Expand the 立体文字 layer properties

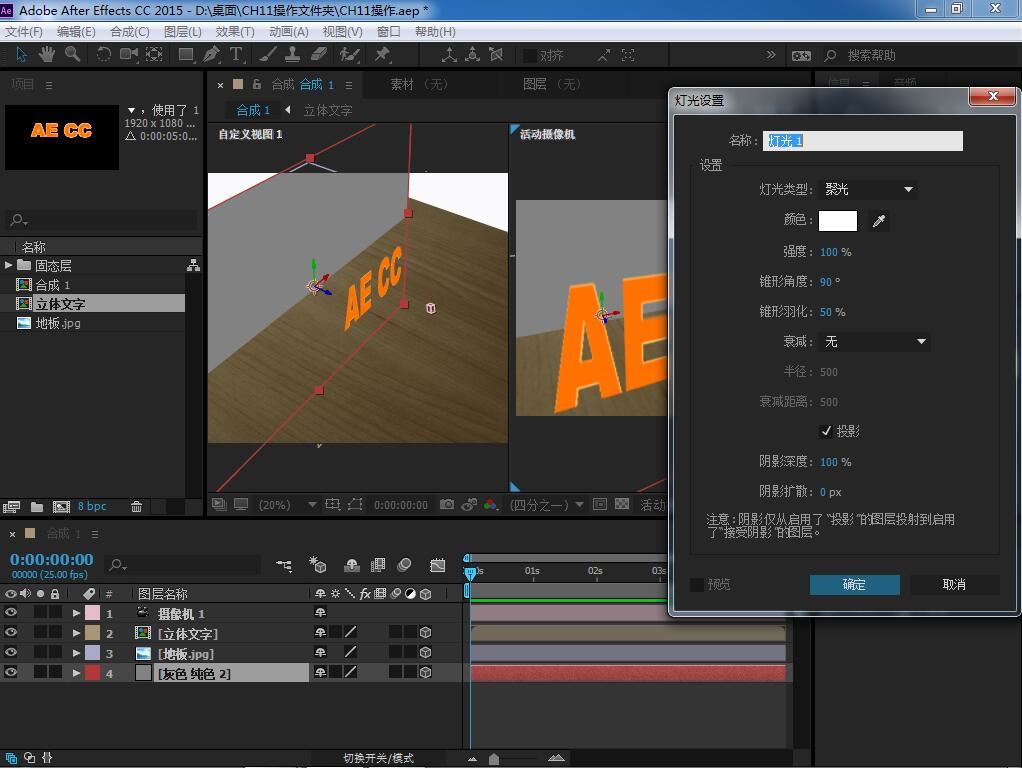point(76,633)
